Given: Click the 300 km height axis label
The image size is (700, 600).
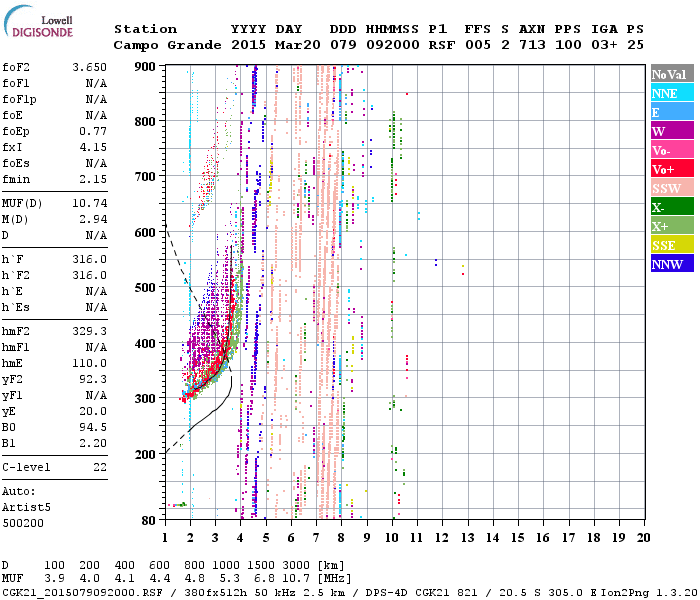Looking at the screenshot, I should [145, 398].
